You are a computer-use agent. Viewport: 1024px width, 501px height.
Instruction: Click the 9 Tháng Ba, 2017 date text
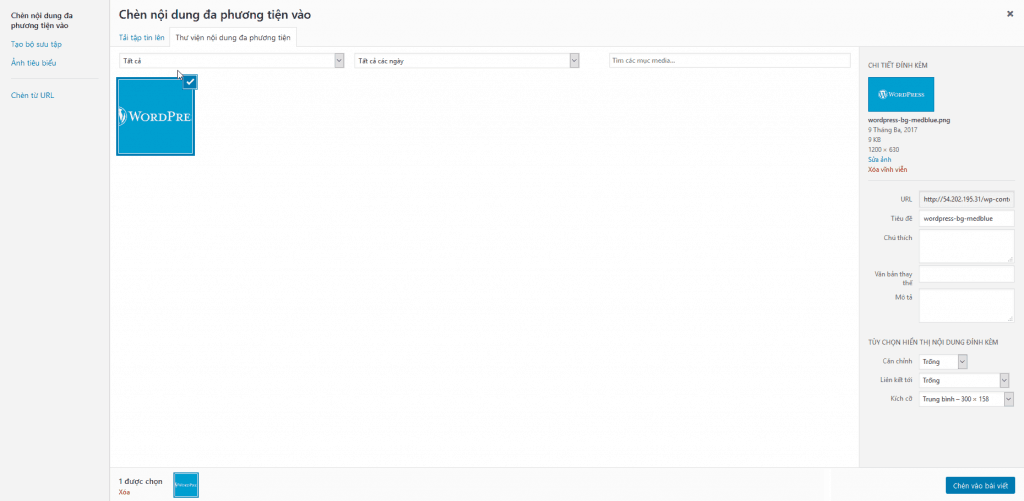click(893, 130)
